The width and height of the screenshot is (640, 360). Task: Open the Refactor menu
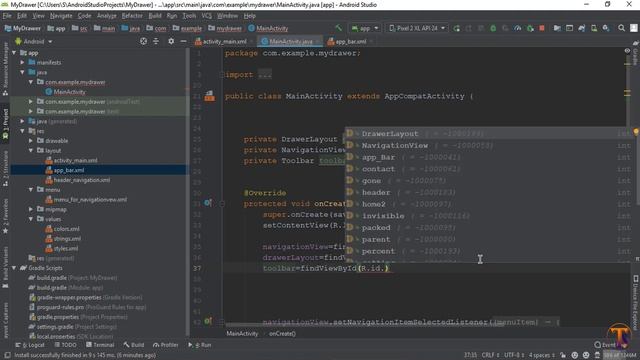132,16
